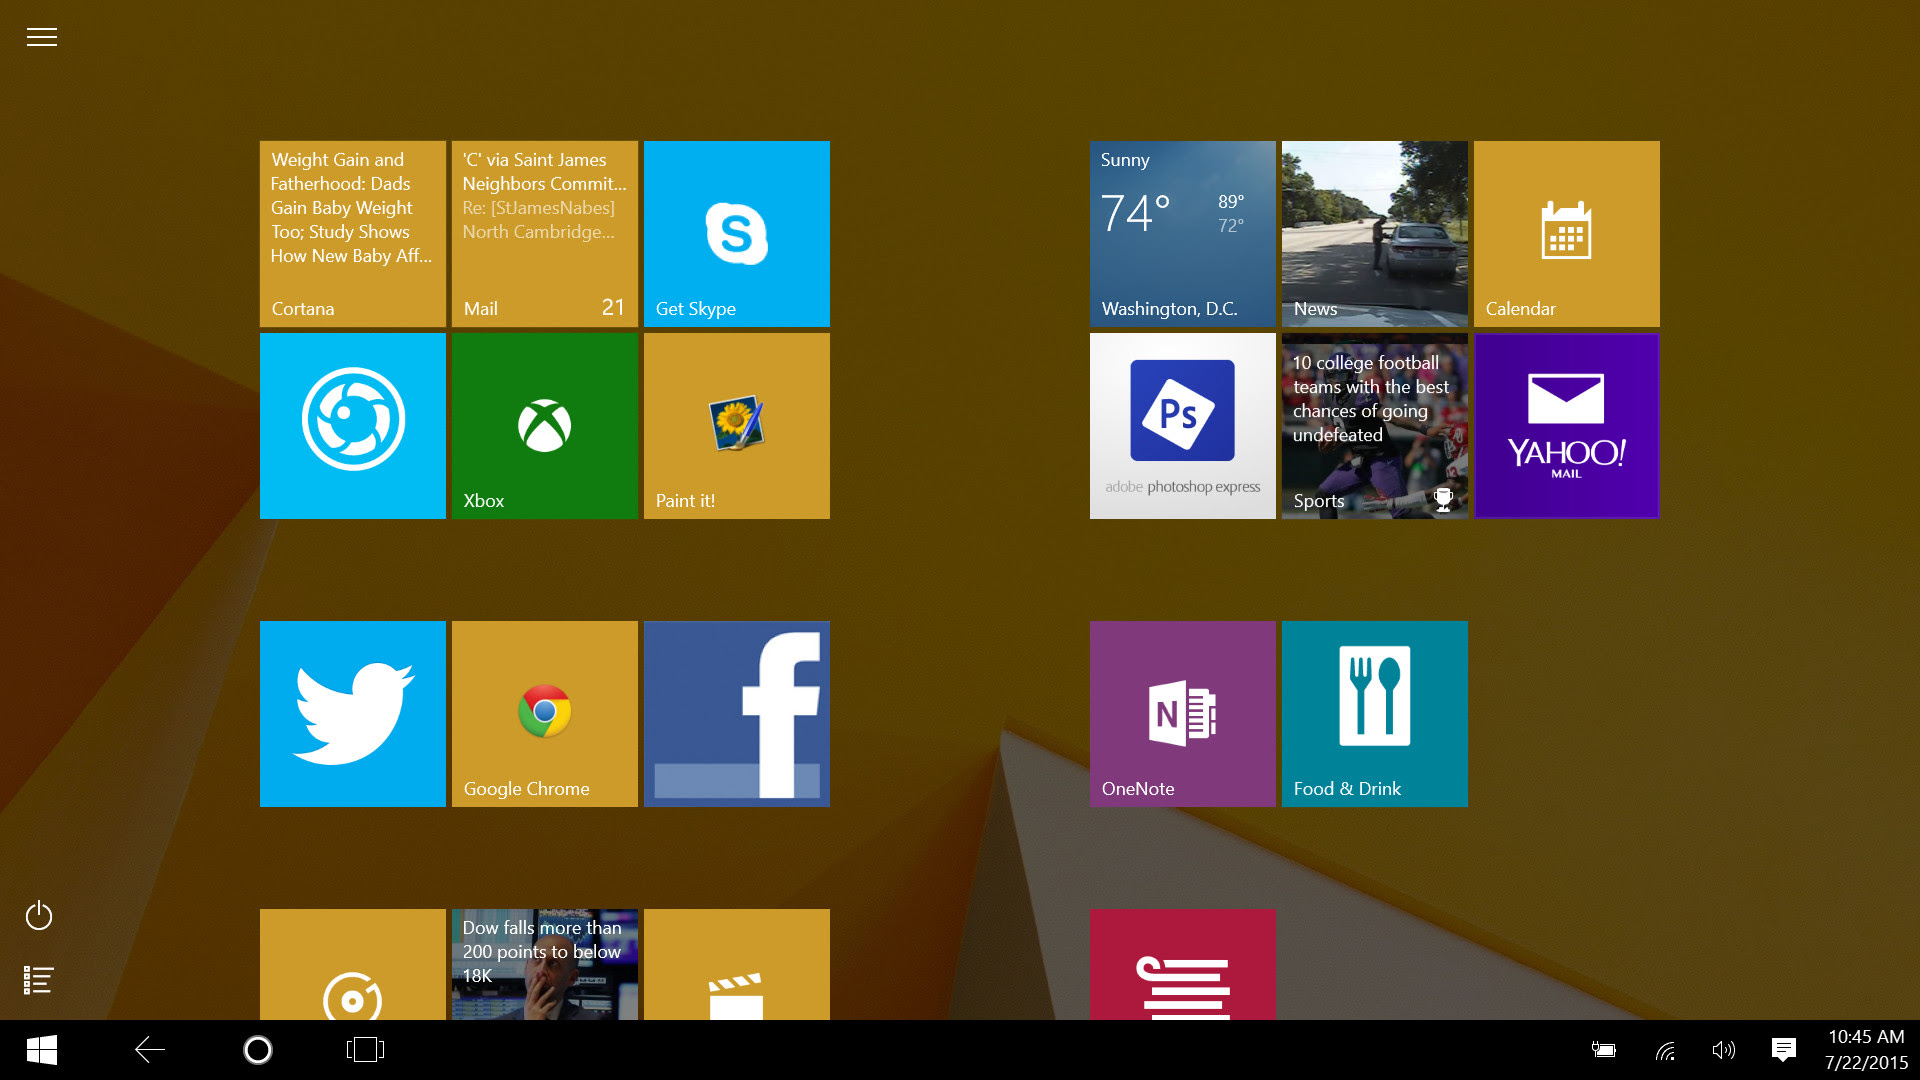Open the Weather tile for Washington, D.C.

[x=1183, y=234]
